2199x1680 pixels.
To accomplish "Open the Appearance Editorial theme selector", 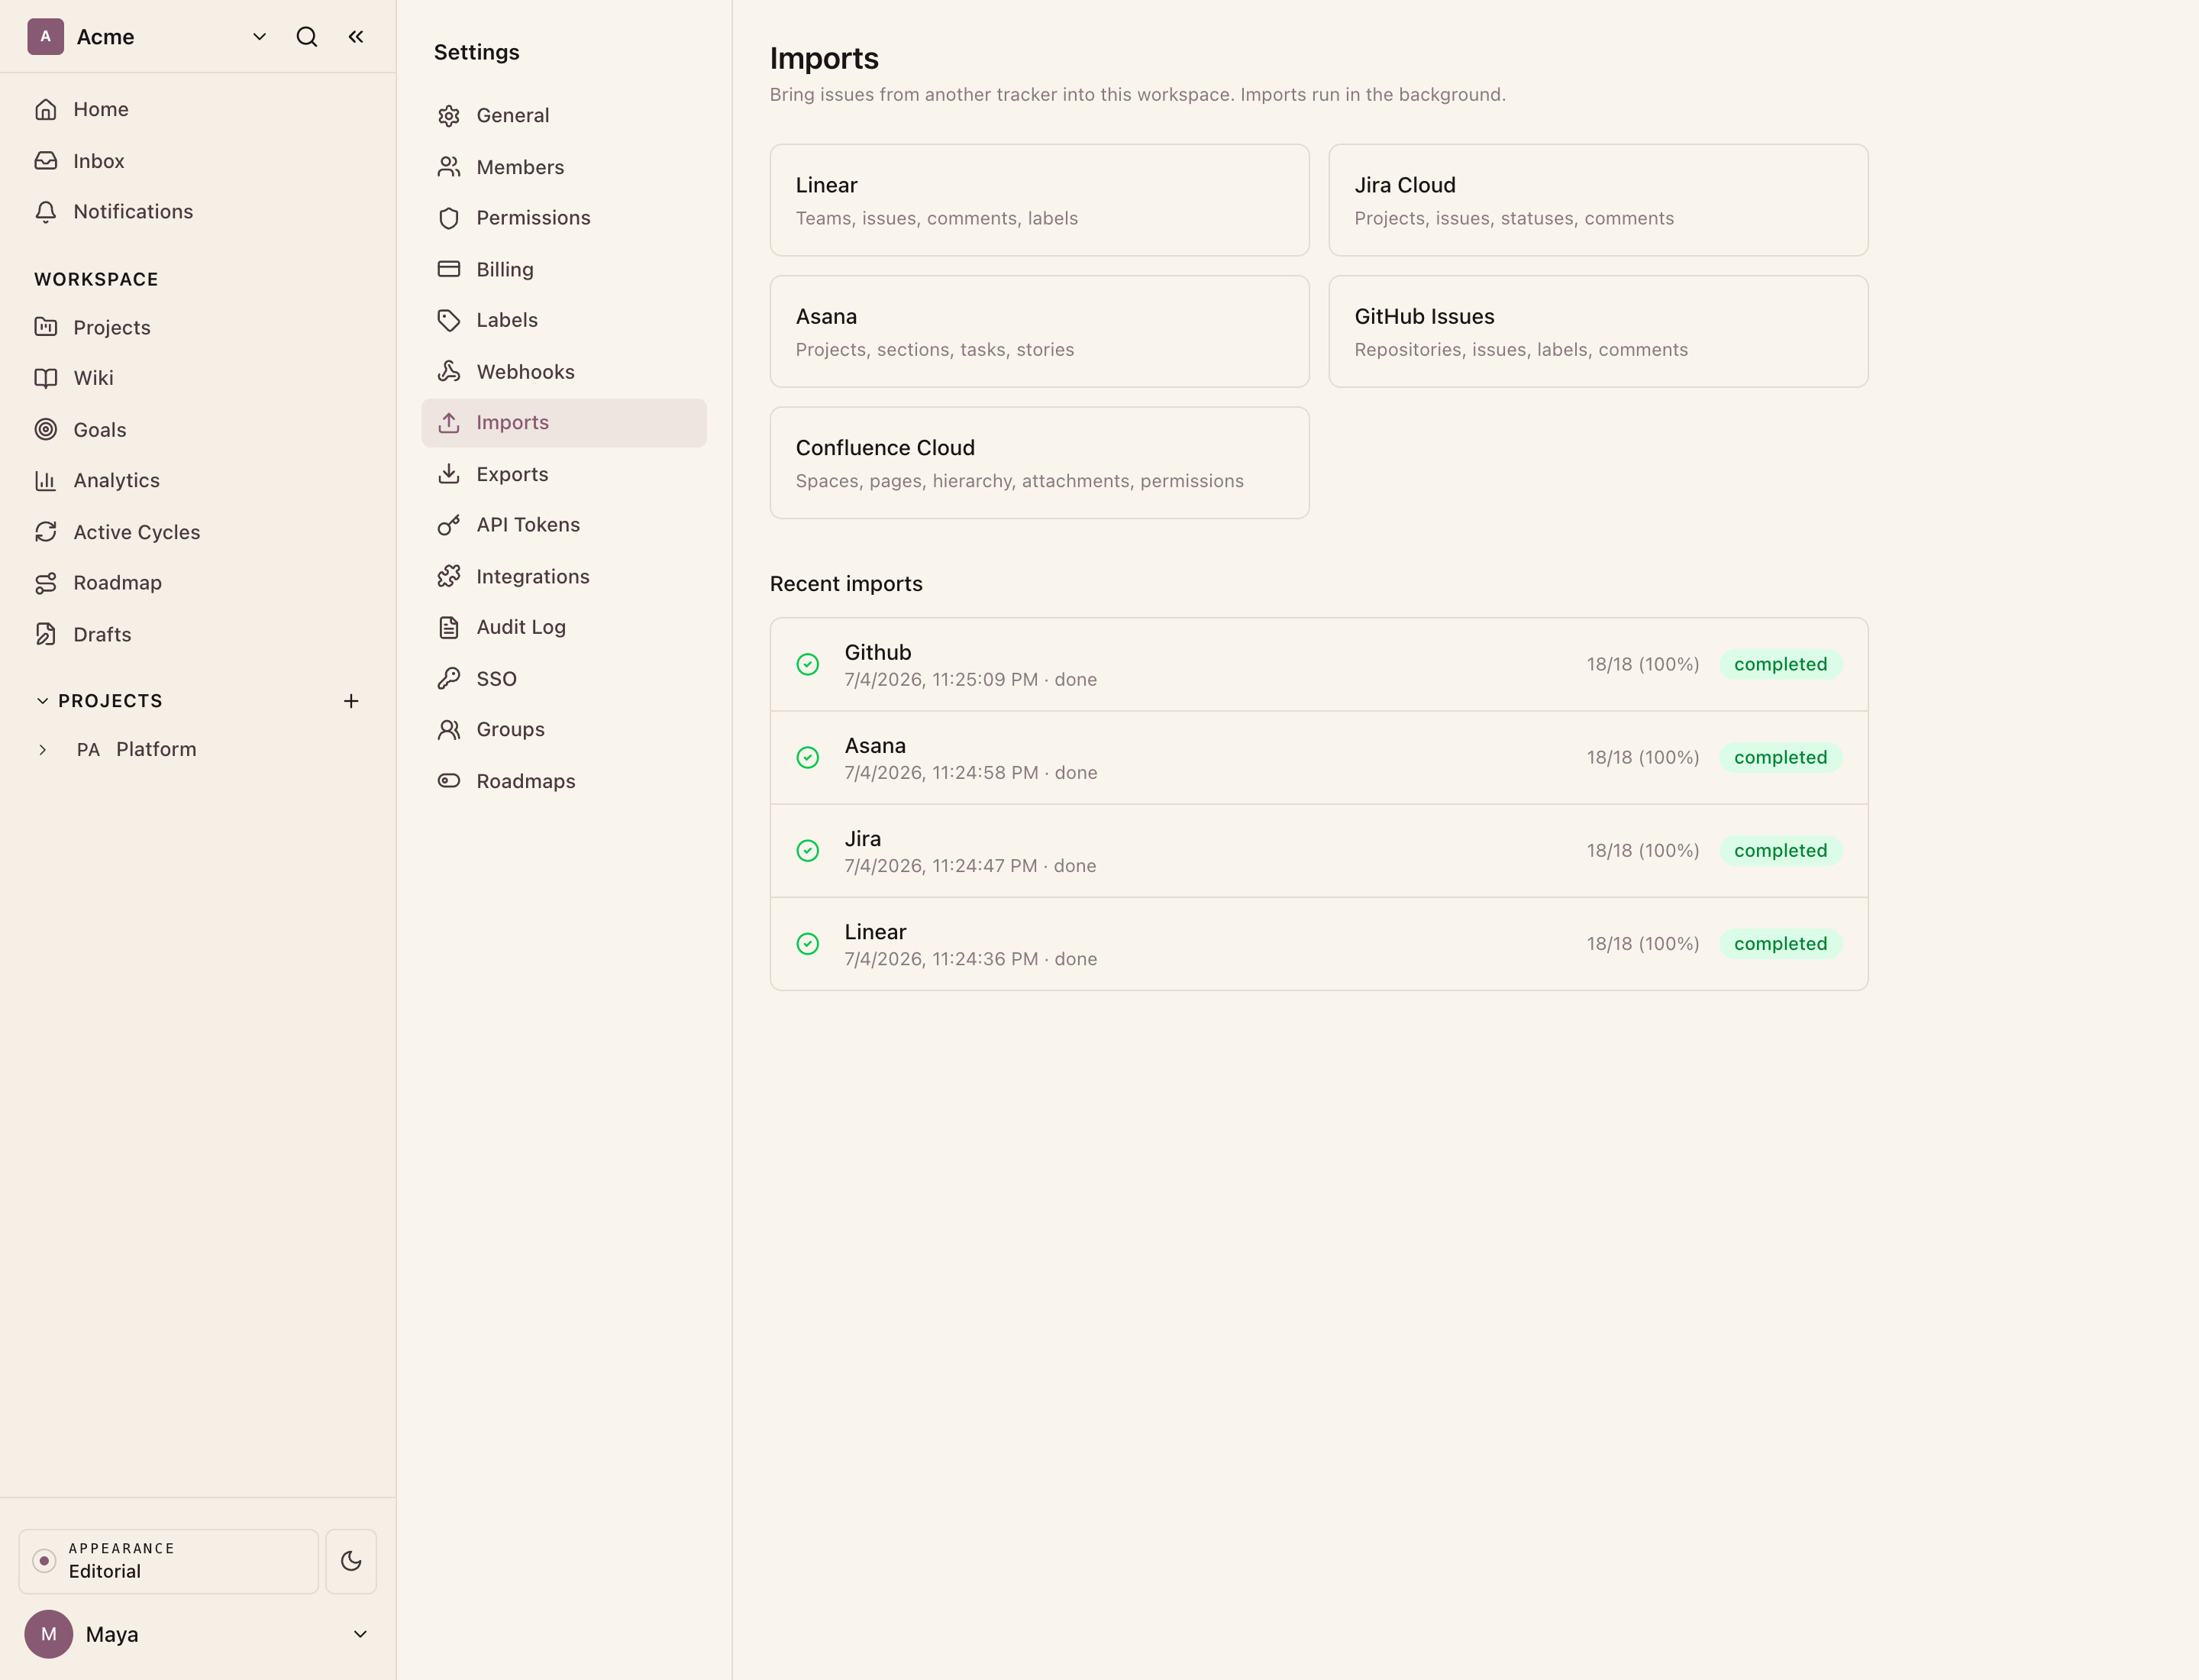I will (169, 1561).
